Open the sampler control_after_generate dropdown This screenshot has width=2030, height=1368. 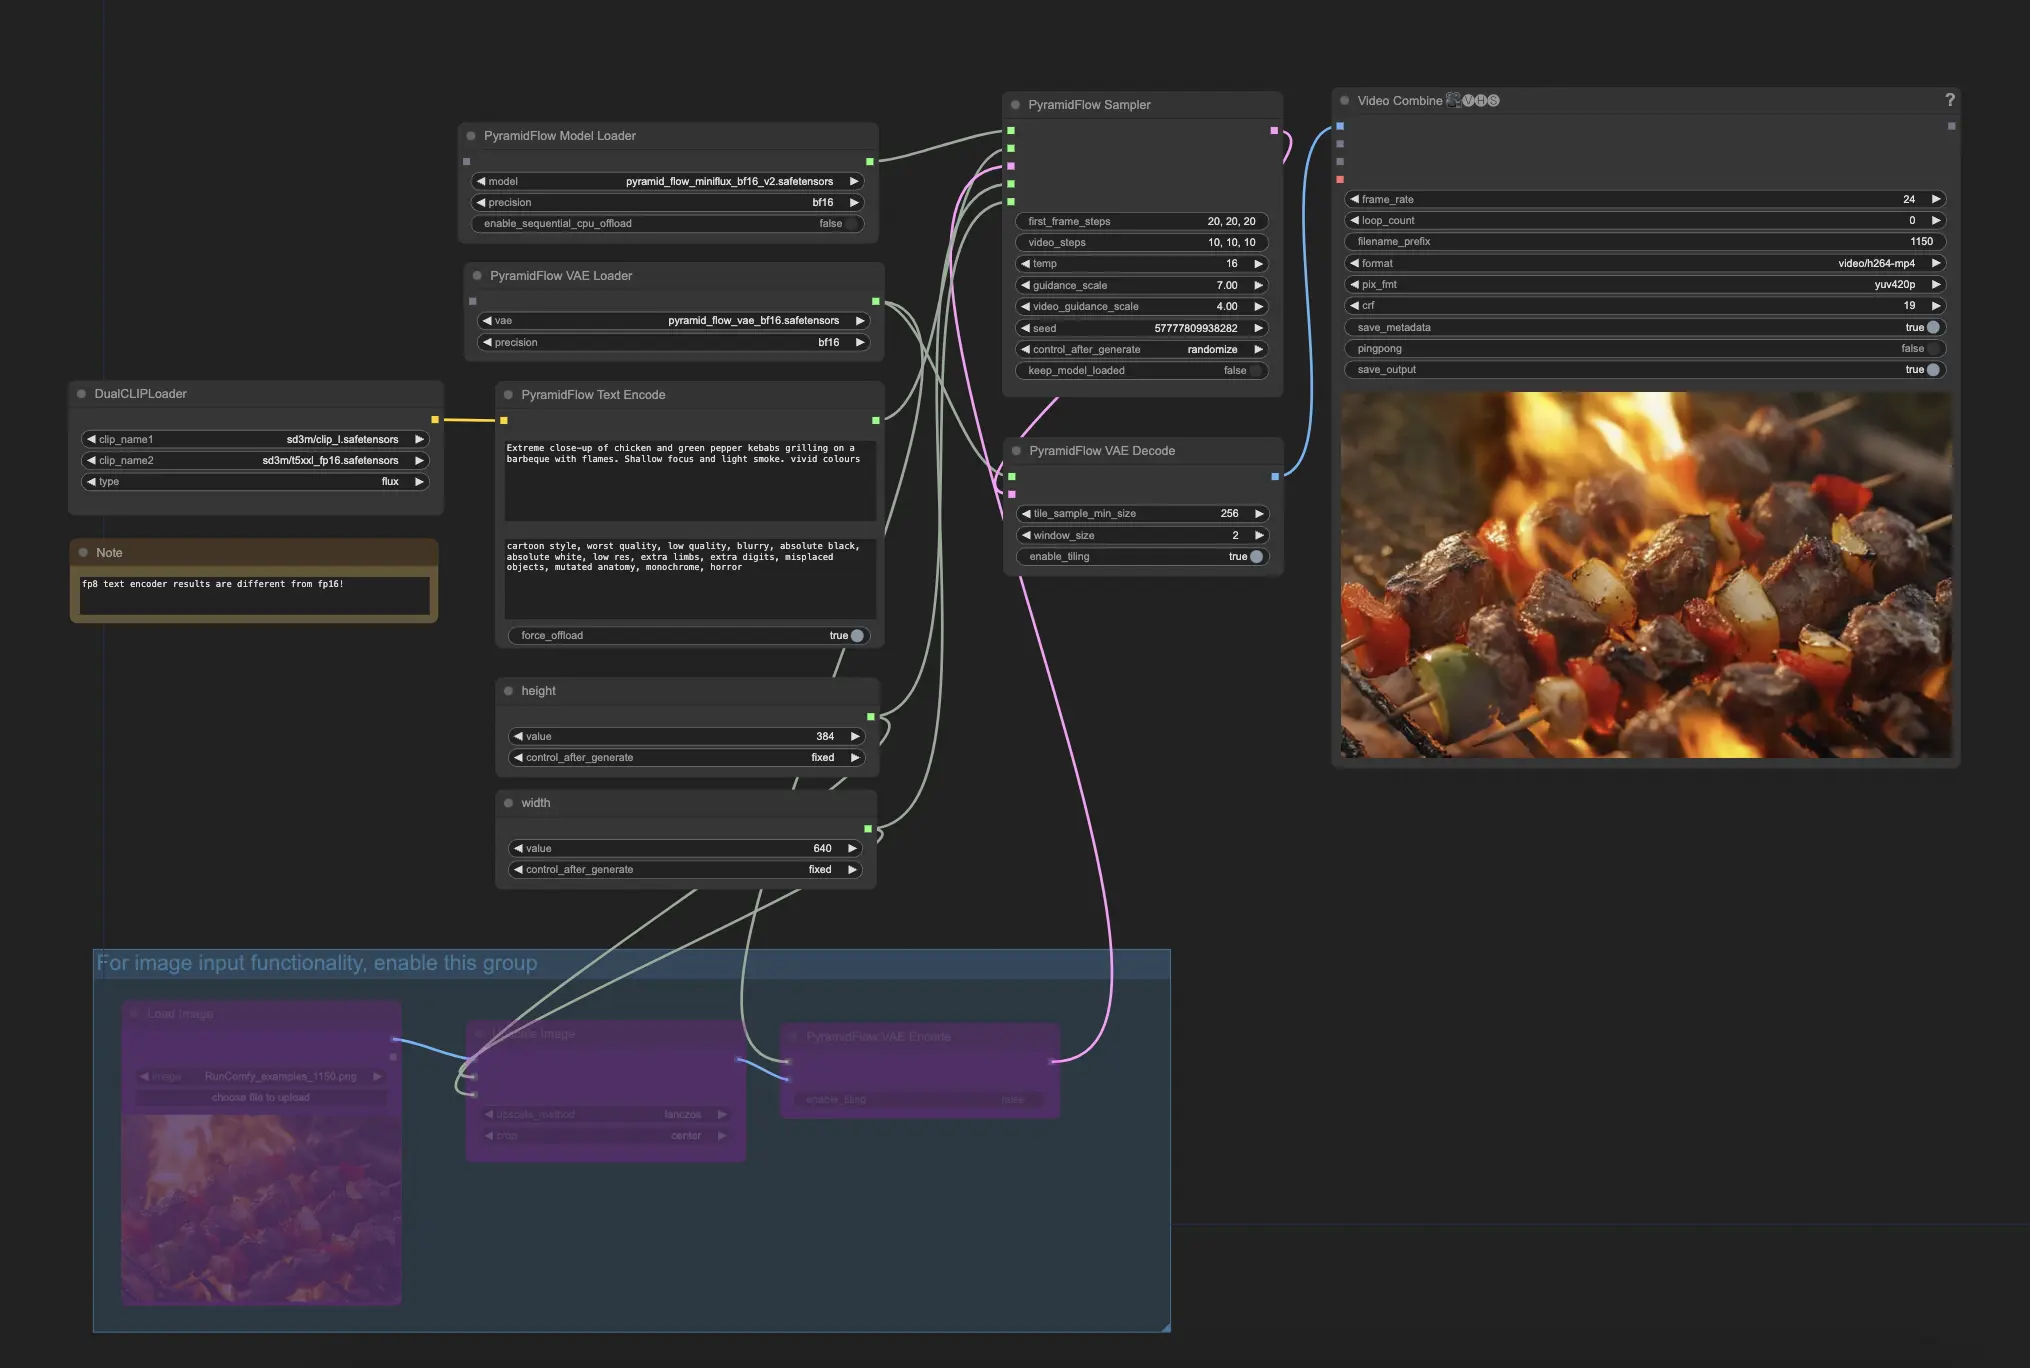point(1142,350)
